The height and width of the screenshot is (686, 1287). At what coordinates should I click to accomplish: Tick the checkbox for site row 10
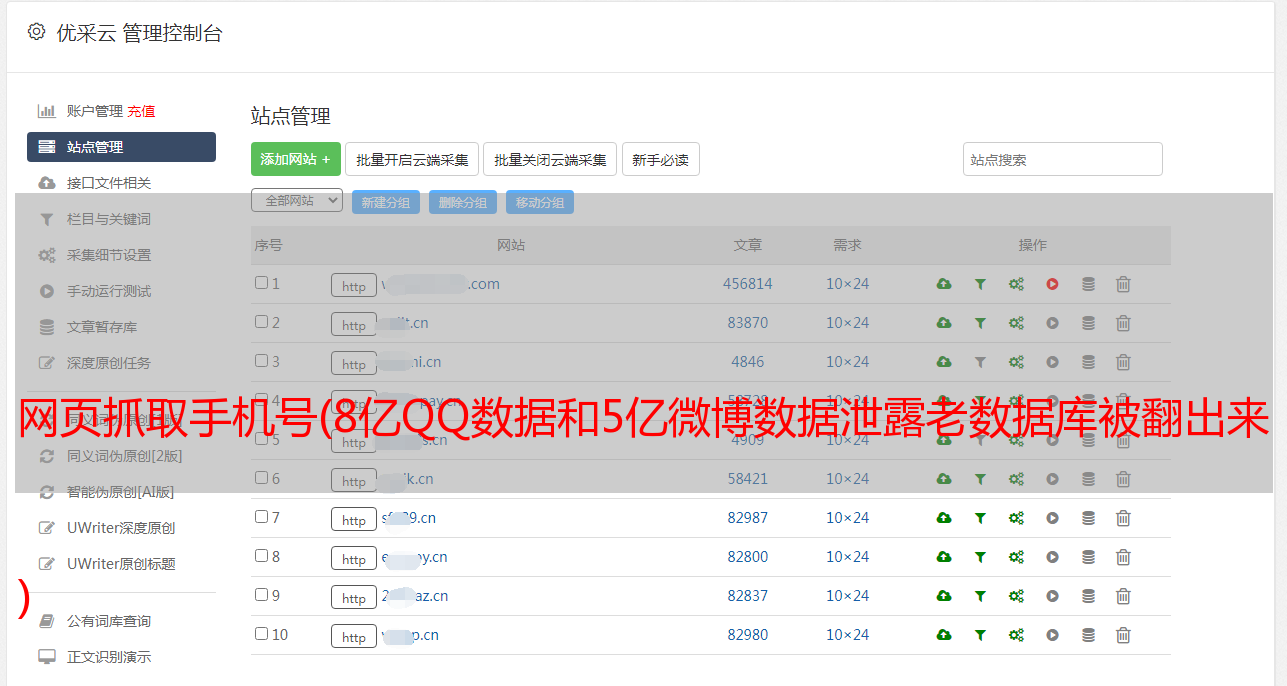click(261, 634)
